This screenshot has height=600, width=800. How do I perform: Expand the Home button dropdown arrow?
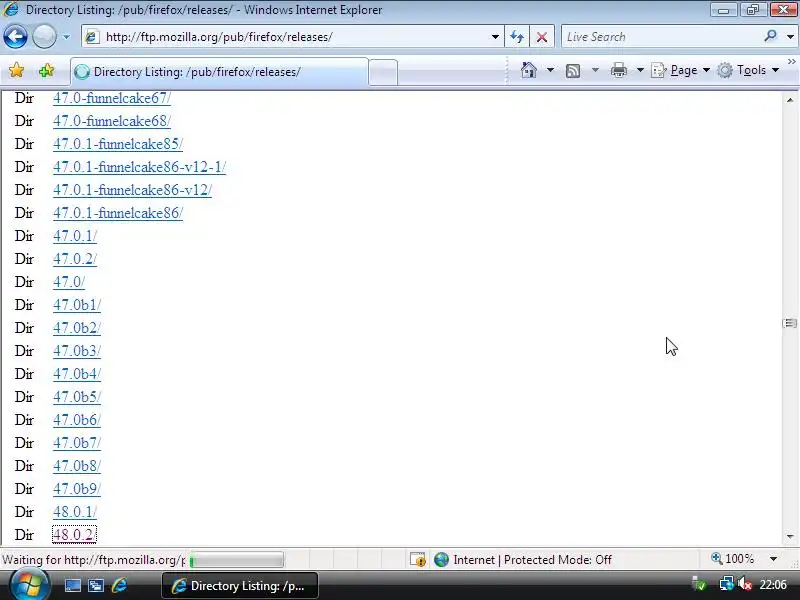click(x=550, y=70)
